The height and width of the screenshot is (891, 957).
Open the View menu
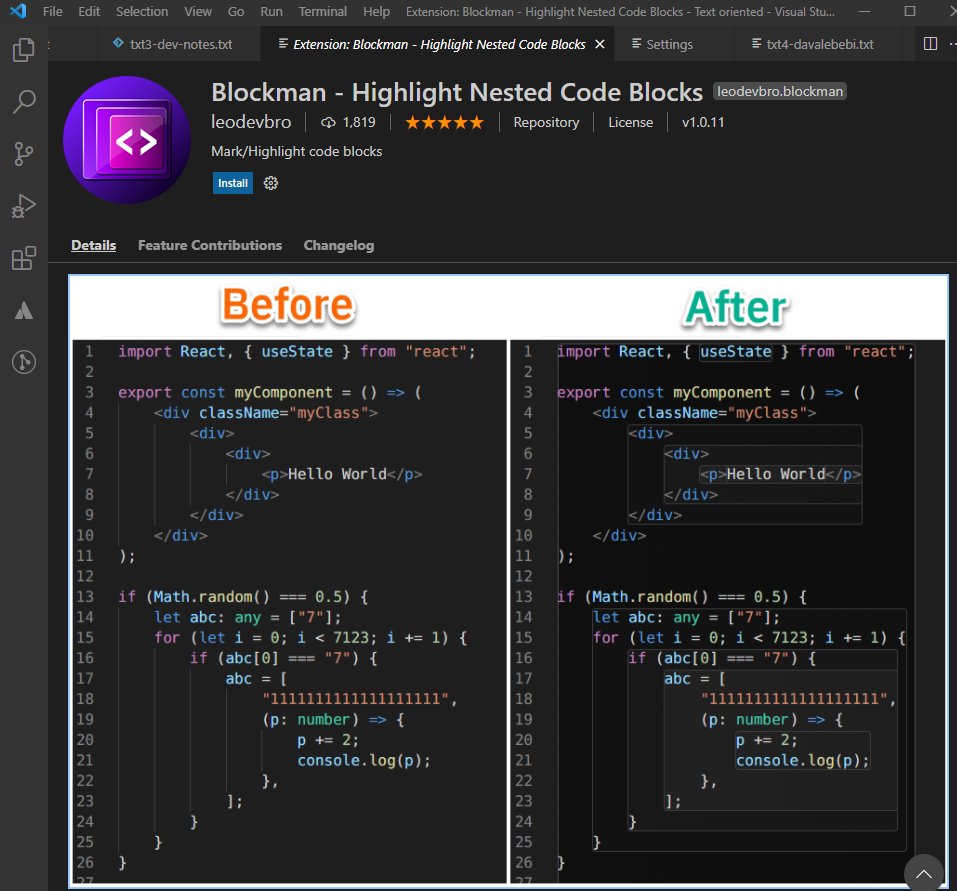[198, 11]
